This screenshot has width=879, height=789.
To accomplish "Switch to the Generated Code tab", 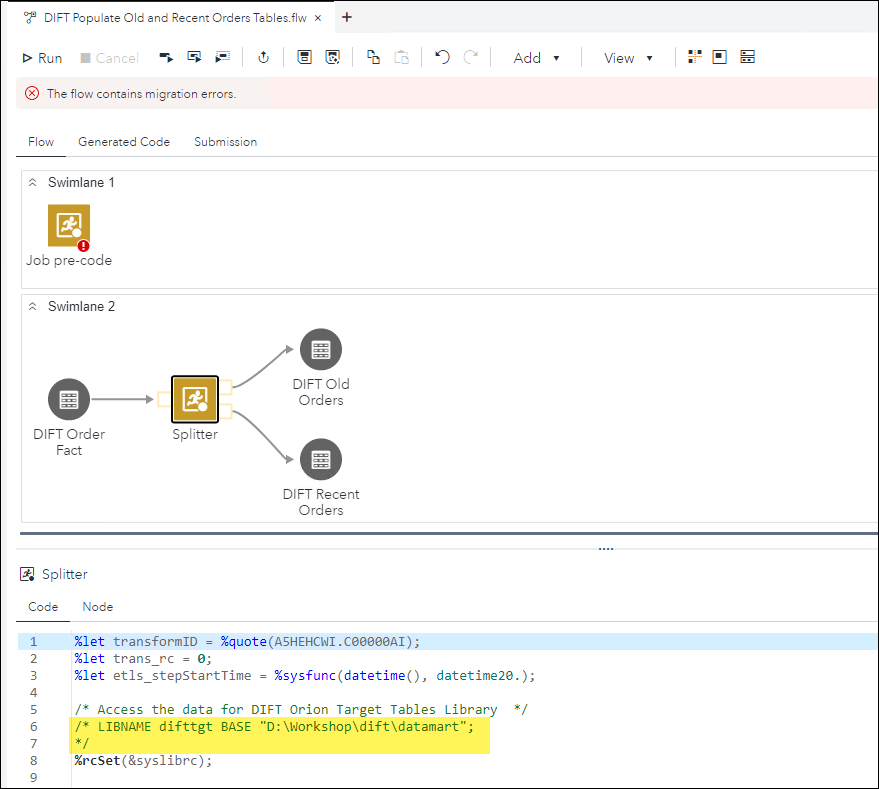I will 124,142.
